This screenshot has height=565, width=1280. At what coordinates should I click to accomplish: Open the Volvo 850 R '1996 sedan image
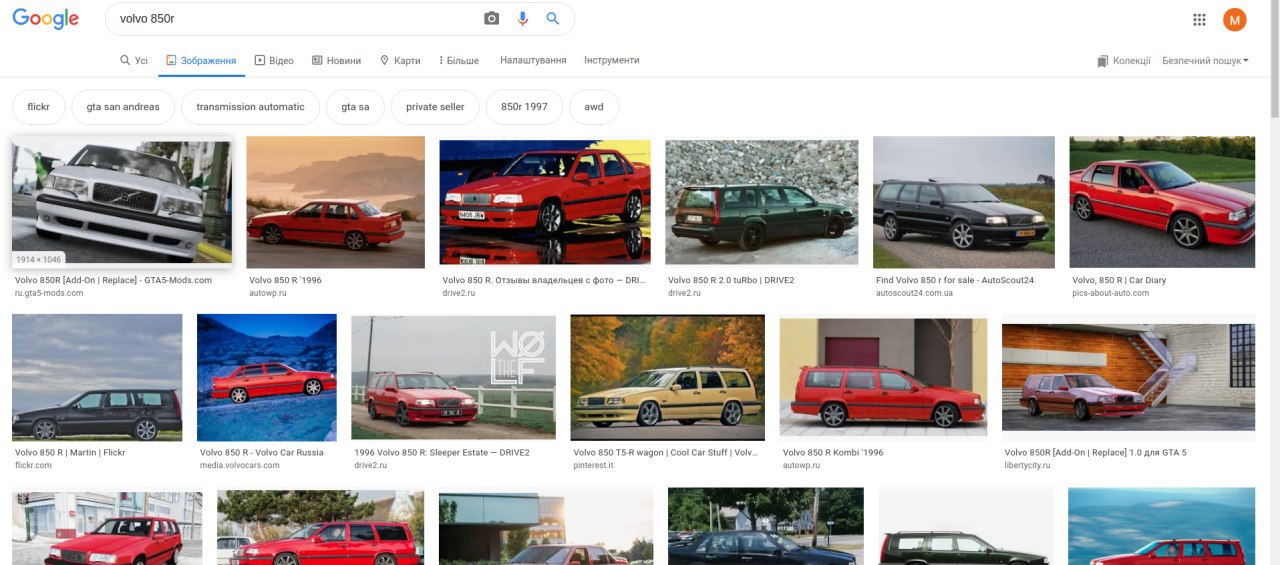pos(336,203)
